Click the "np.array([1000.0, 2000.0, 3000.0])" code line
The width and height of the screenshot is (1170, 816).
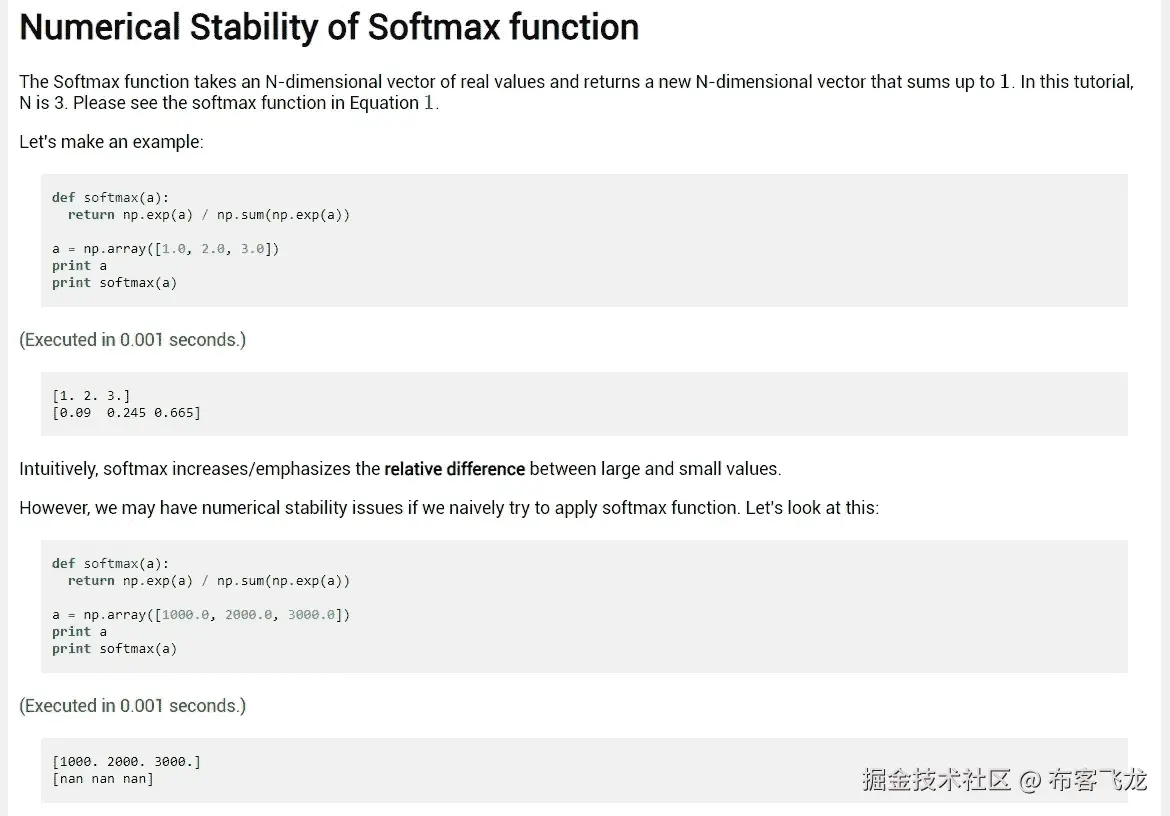(201, 614)
